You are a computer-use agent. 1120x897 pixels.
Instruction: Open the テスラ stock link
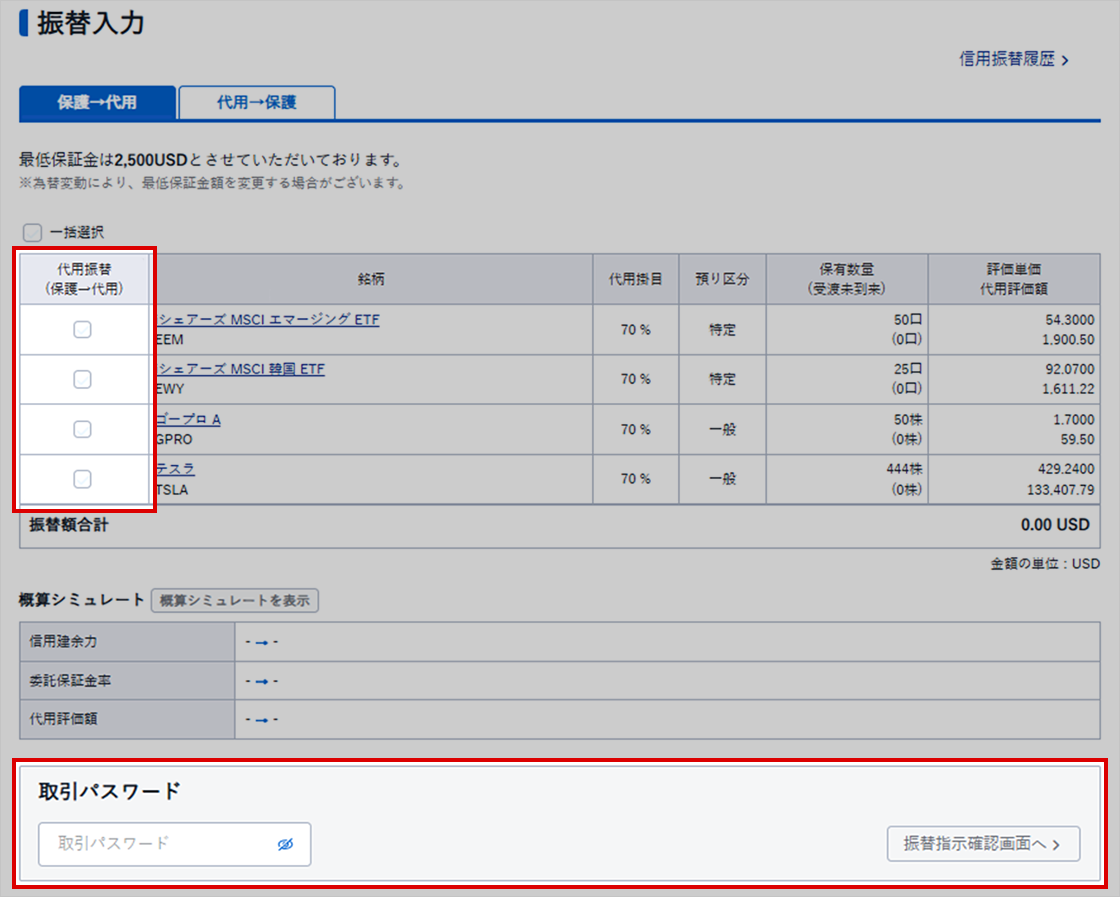(x=175, y=469)
